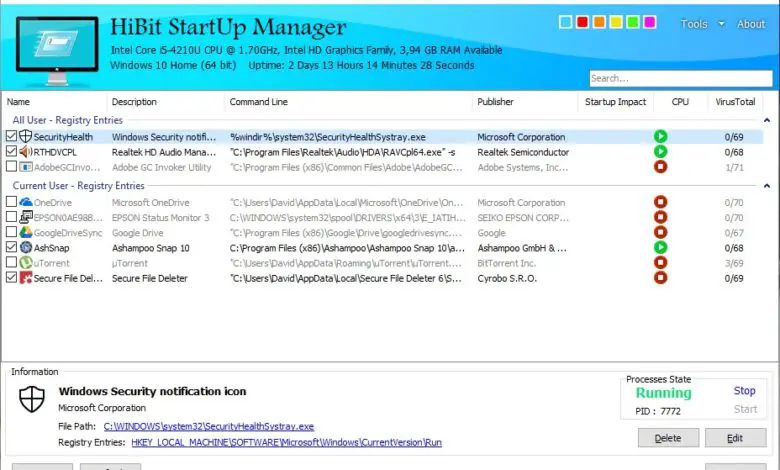
Task: Sort by the VirusTotal column header
Action: (735, 101)
